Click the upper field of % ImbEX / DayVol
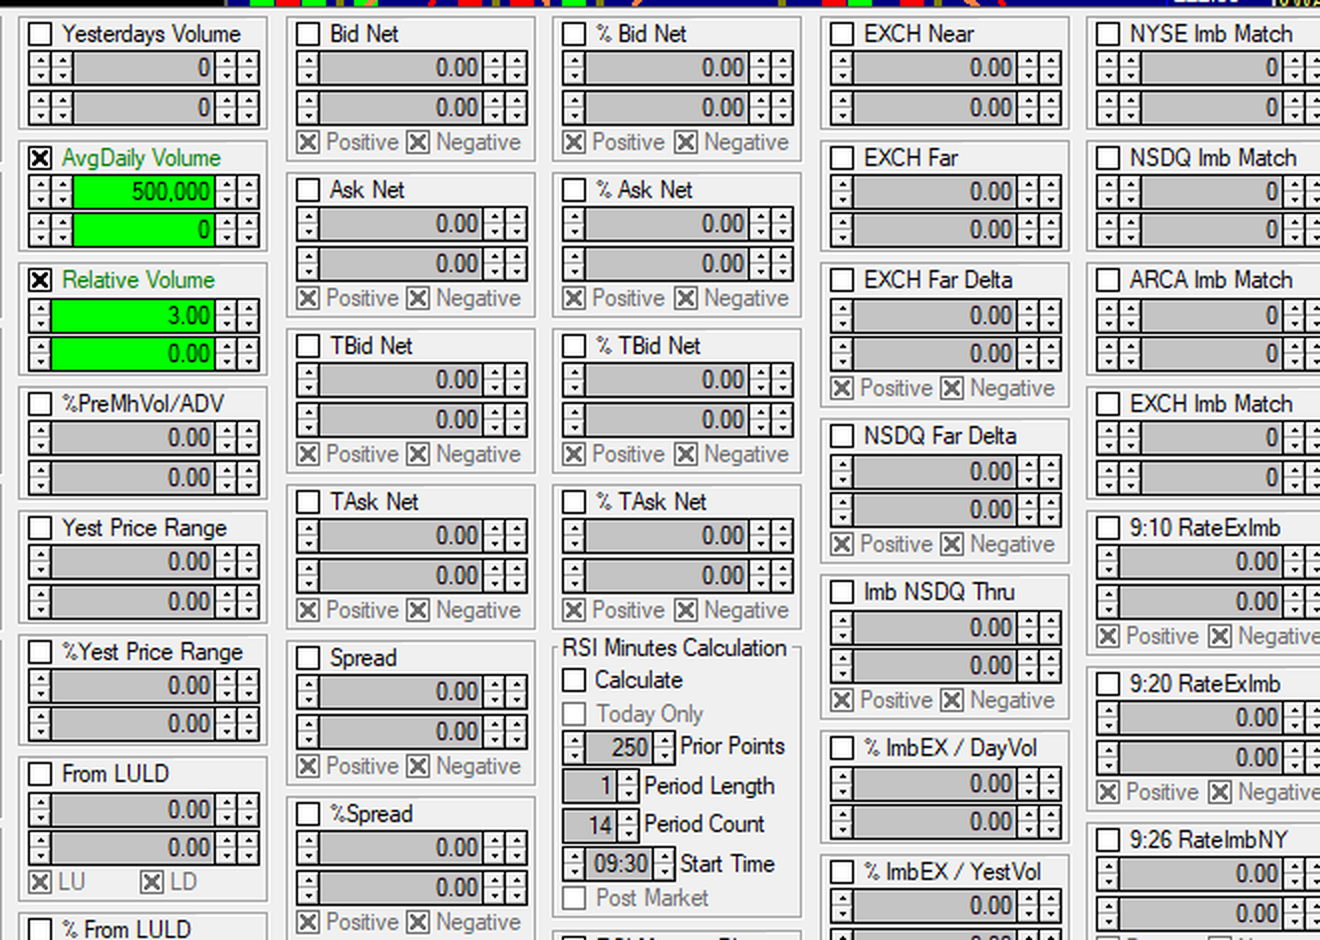The height and width of the screenshot is (940, 1320). coord(934,784)
